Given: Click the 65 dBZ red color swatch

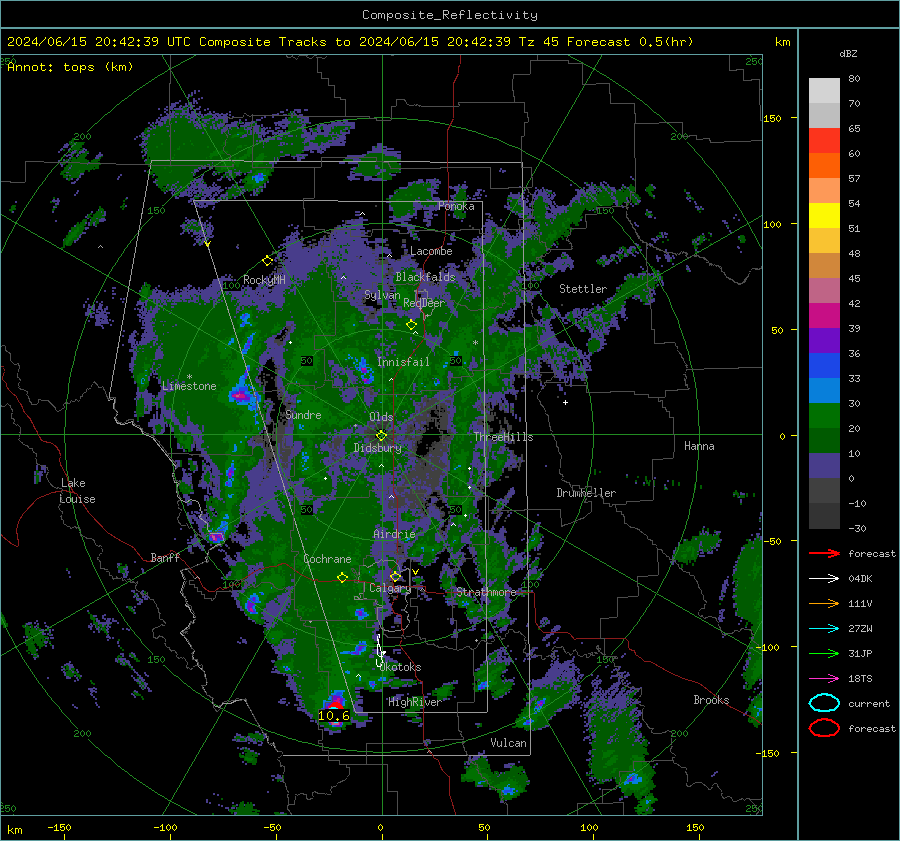Looking at the screenshot, I should [824, 141].
